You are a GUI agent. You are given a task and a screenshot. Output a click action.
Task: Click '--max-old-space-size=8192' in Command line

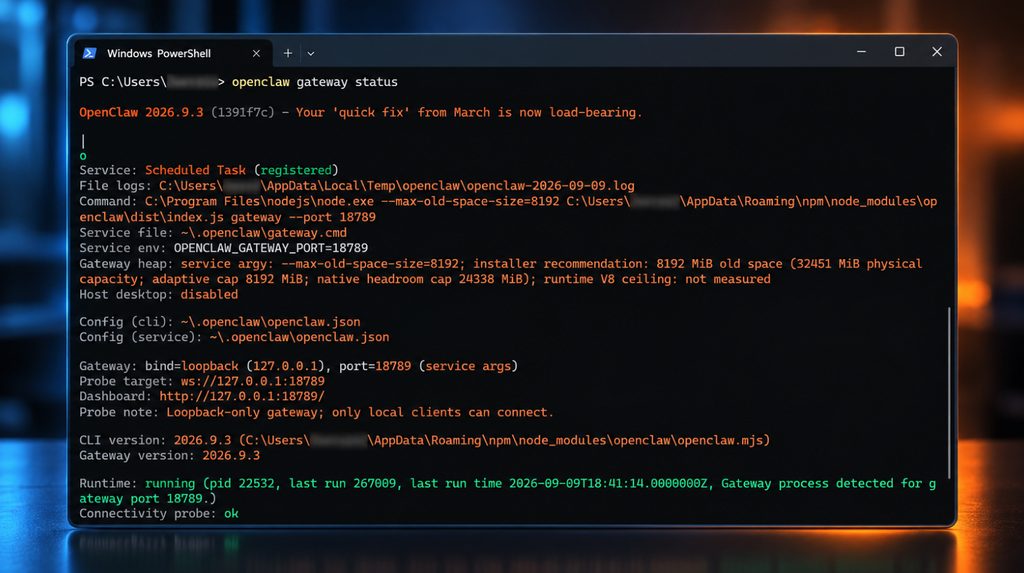(x=470, y=201)
